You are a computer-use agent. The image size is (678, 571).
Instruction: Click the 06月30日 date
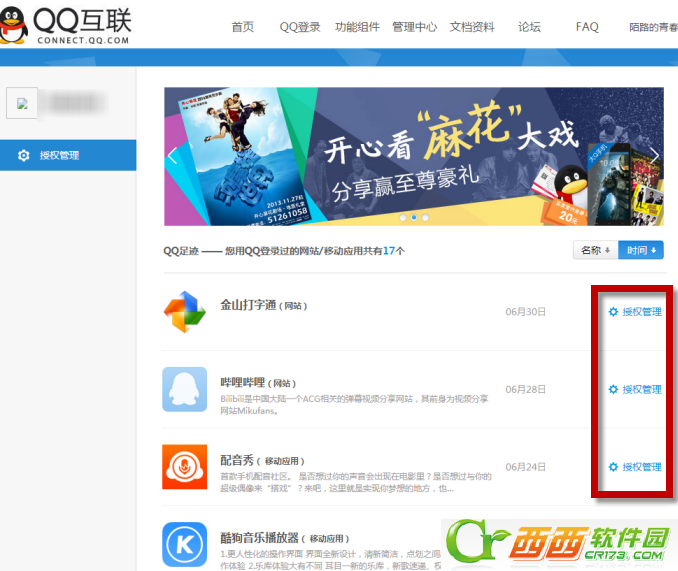(x=525, y=312)
